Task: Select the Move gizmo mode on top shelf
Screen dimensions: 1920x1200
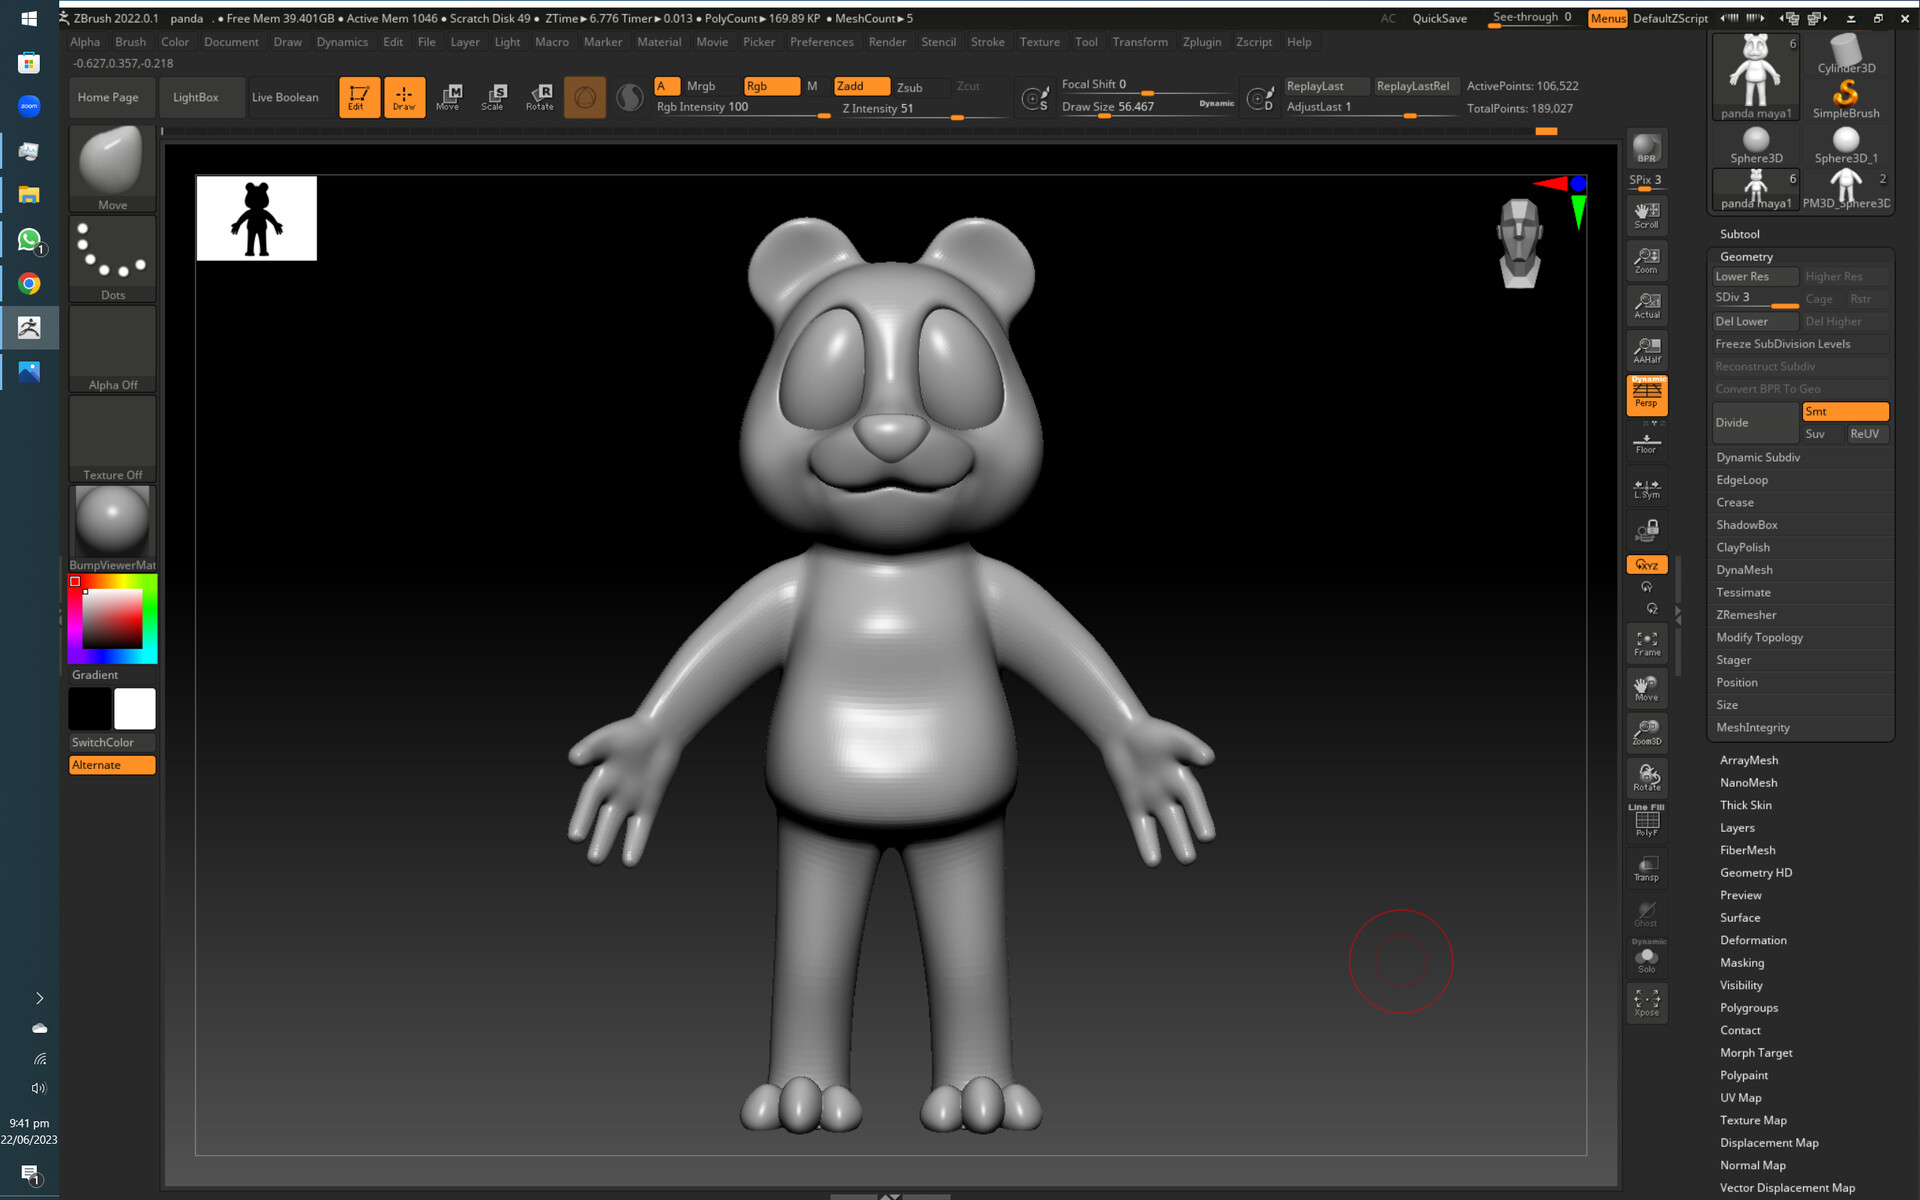Action: [449, 97]
